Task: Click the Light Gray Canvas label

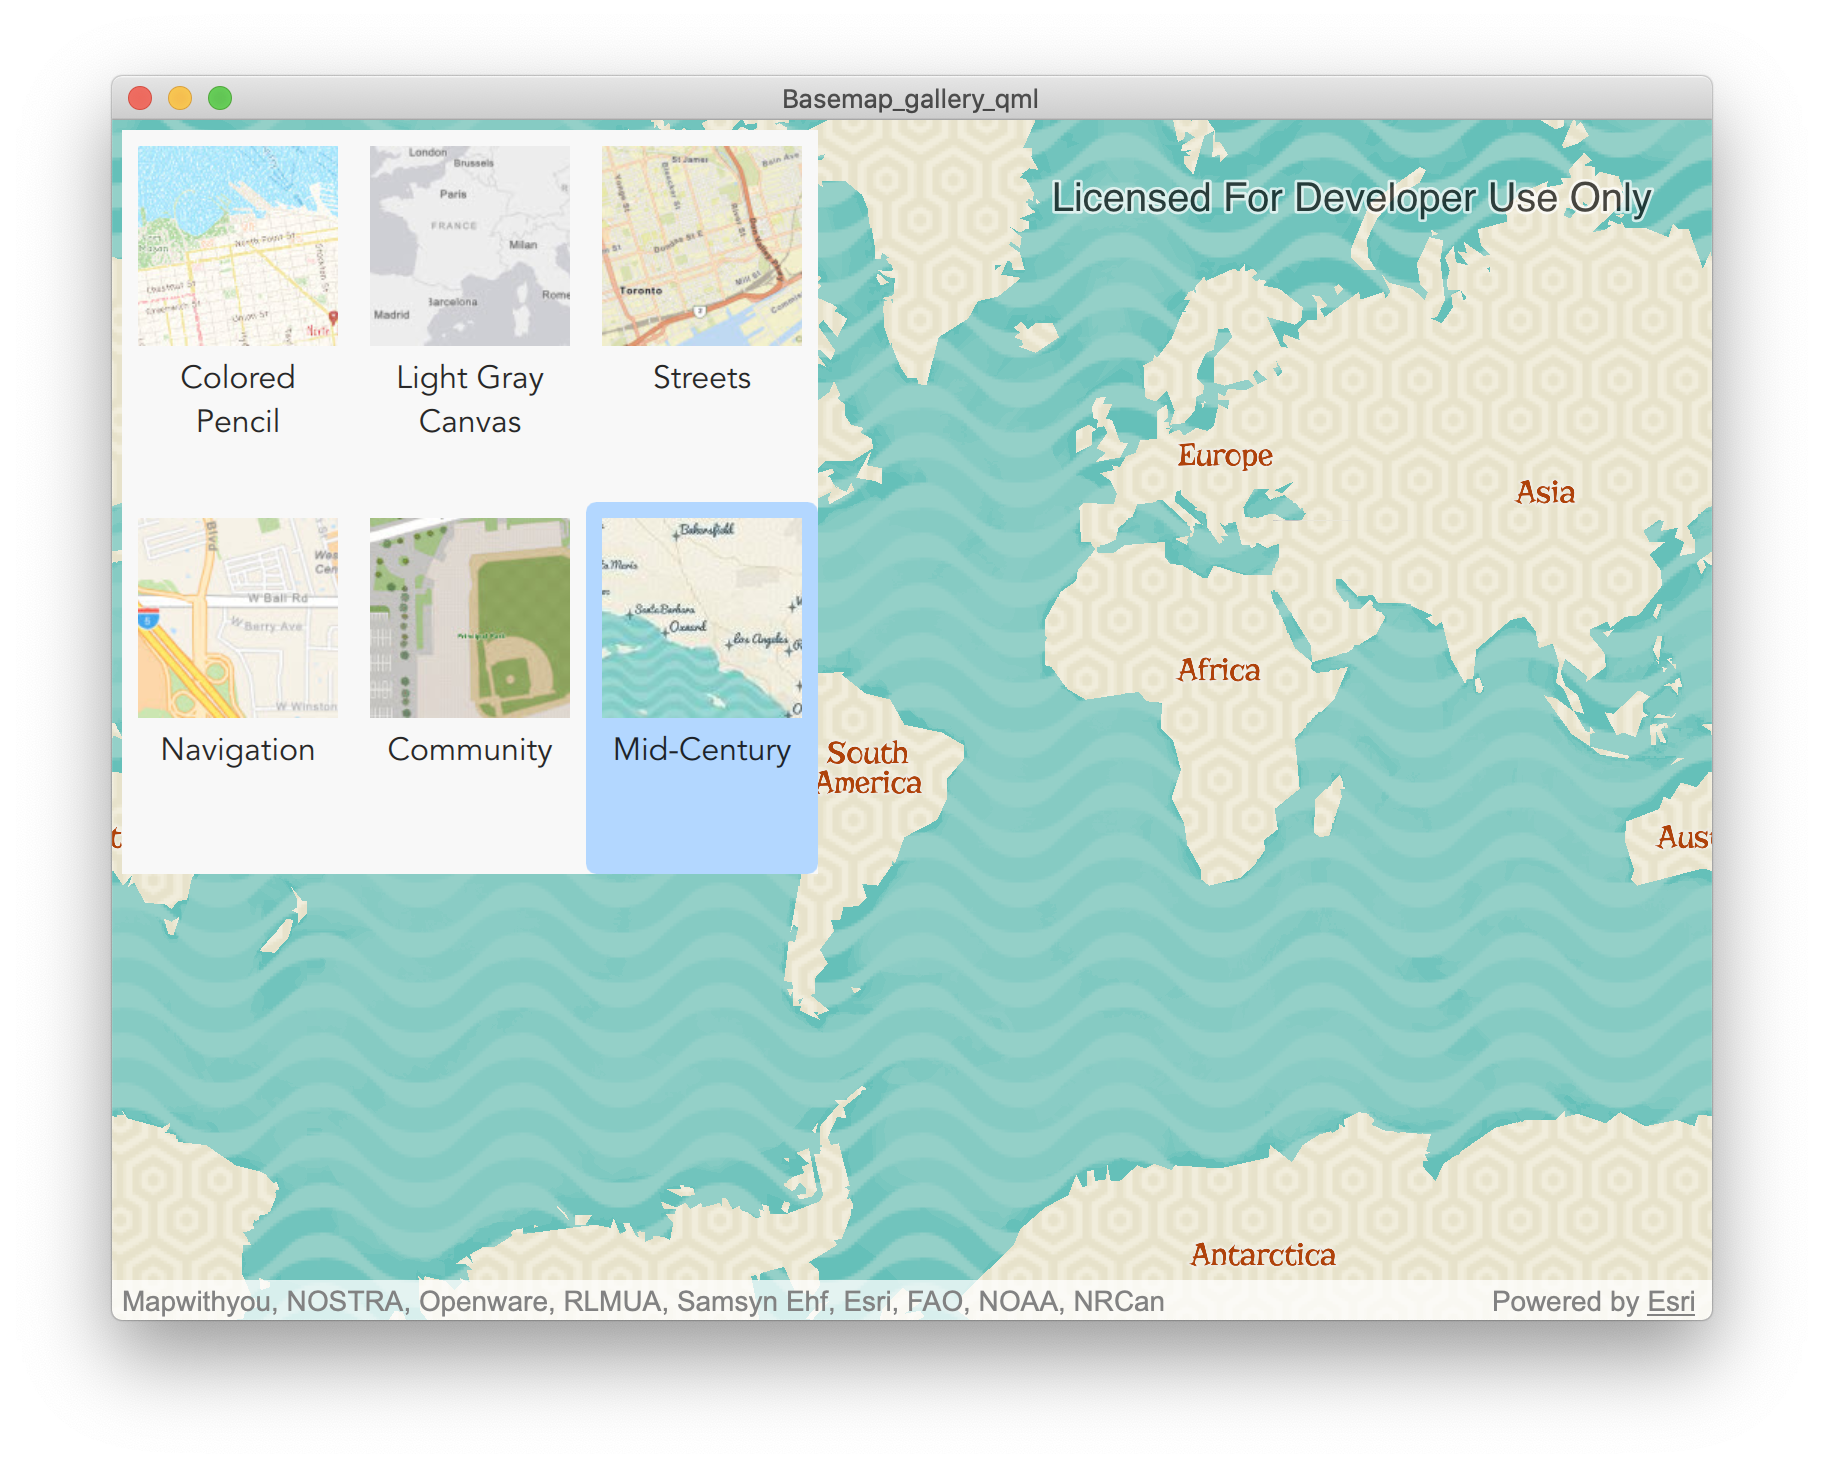Action: pos(470,399)
